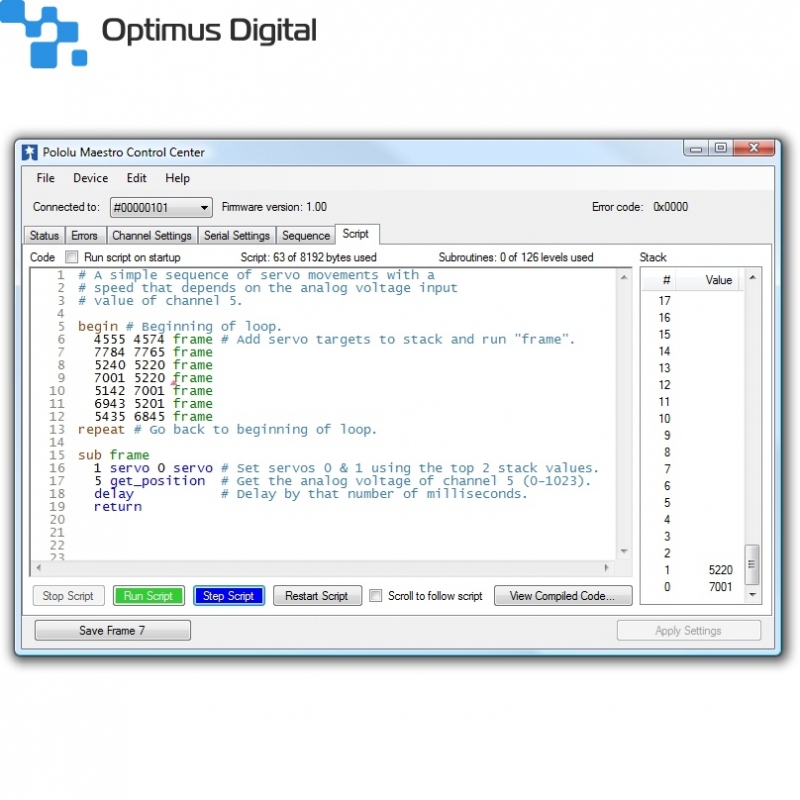Viewport: 800px width, 800px height.
Task: Open the Channel Settings tab
Action: click(152, 236)
